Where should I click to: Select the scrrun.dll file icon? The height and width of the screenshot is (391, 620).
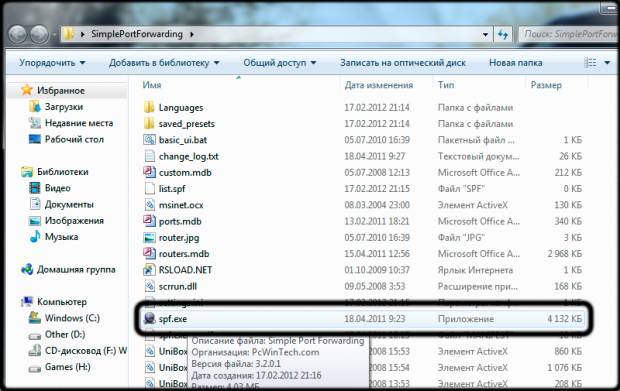click(x=149, y=286)
